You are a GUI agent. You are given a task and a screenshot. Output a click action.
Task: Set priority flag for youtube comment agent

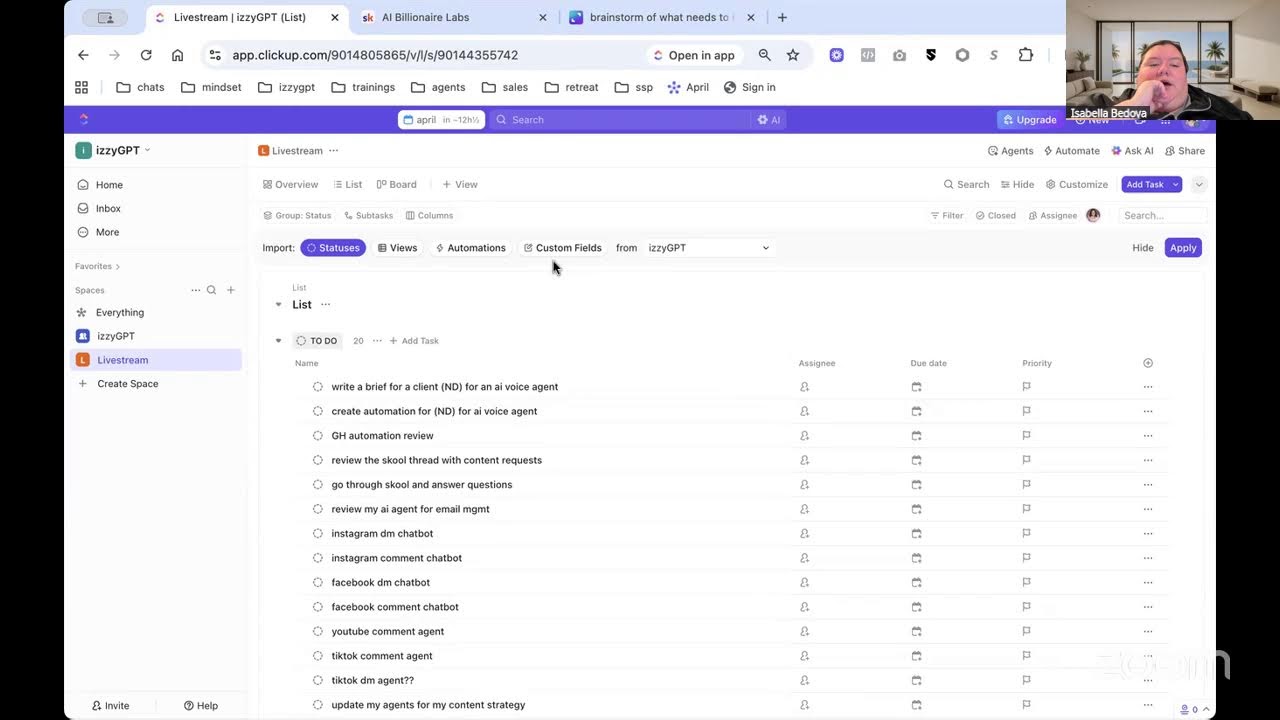point(1026,632)
